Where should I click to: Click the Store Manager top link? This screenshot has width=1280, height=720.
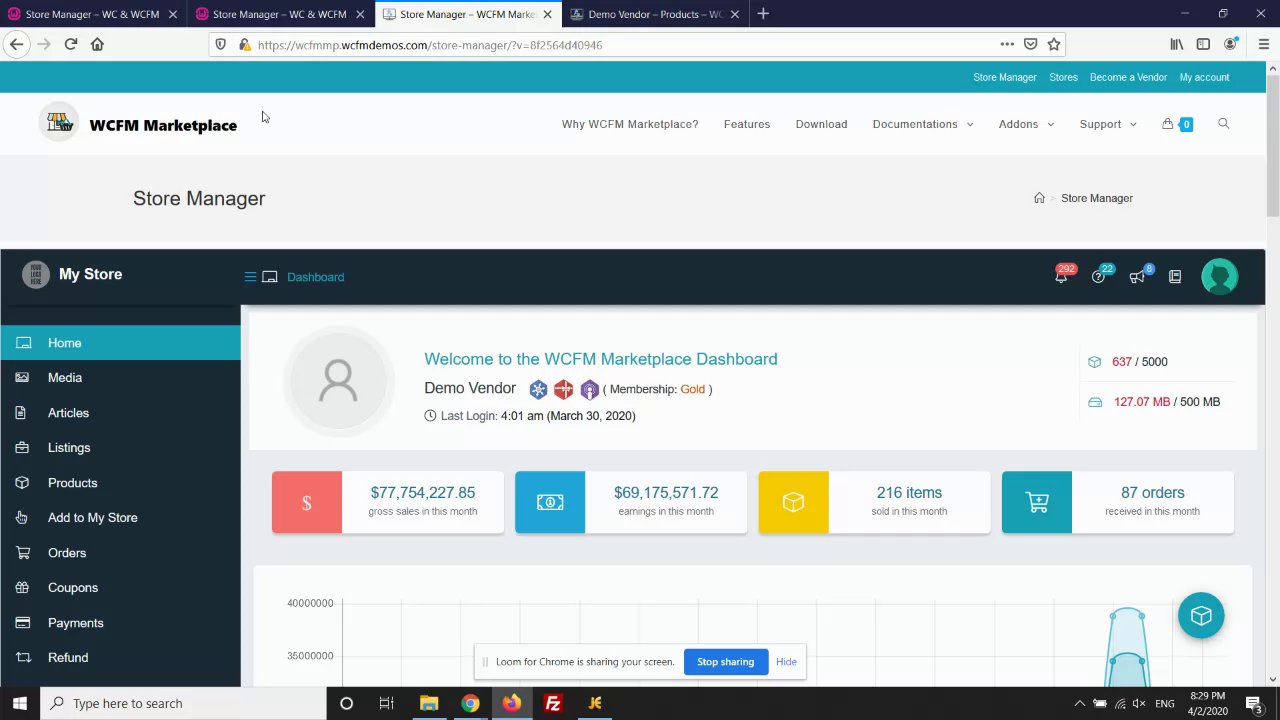1005,77
